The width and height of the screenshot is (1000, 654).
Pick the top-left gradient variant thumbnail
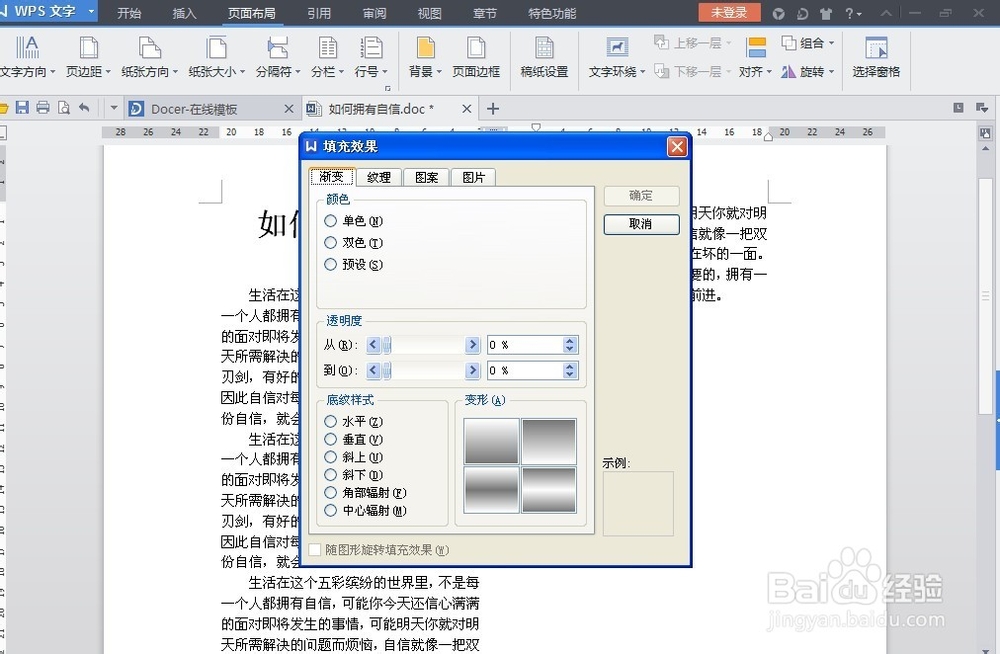tap(490, 440)
